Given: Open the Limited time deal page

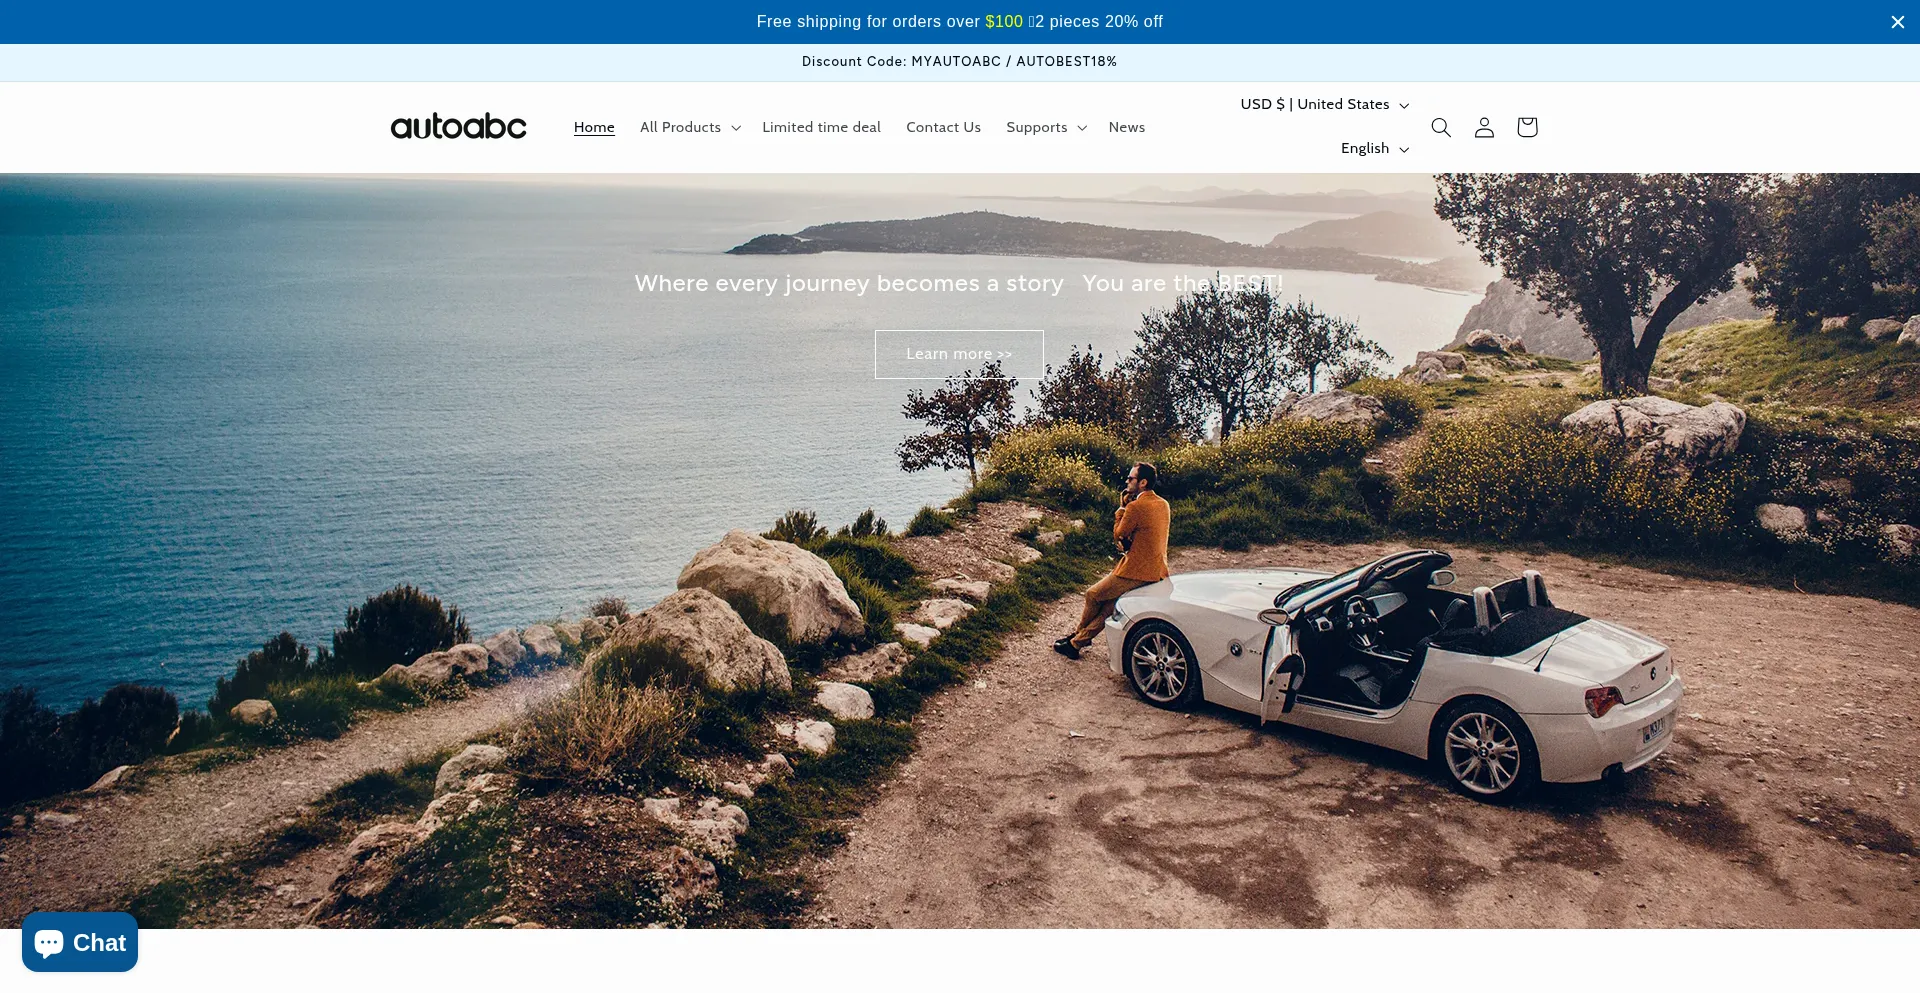Looking at the screenshot, I should pyautogui.click(x=821, y=127).
